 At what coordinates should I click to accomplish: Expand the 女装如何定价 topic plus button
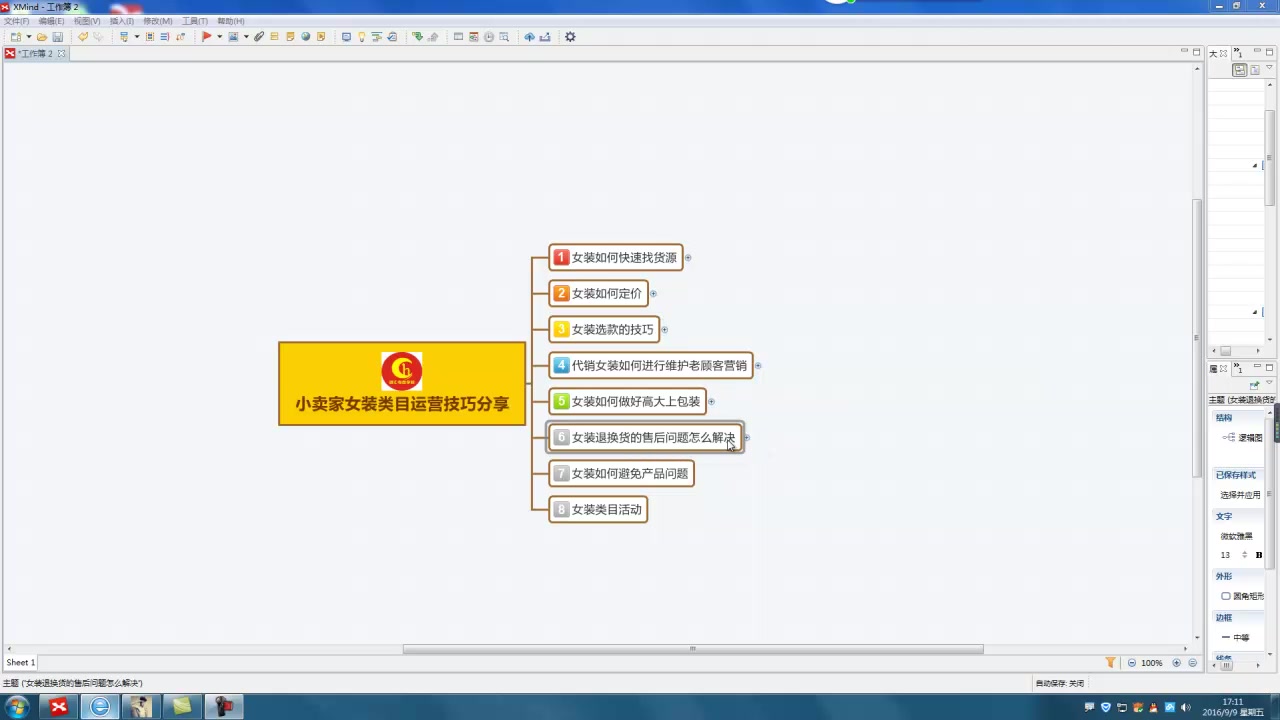pos(653,294)
